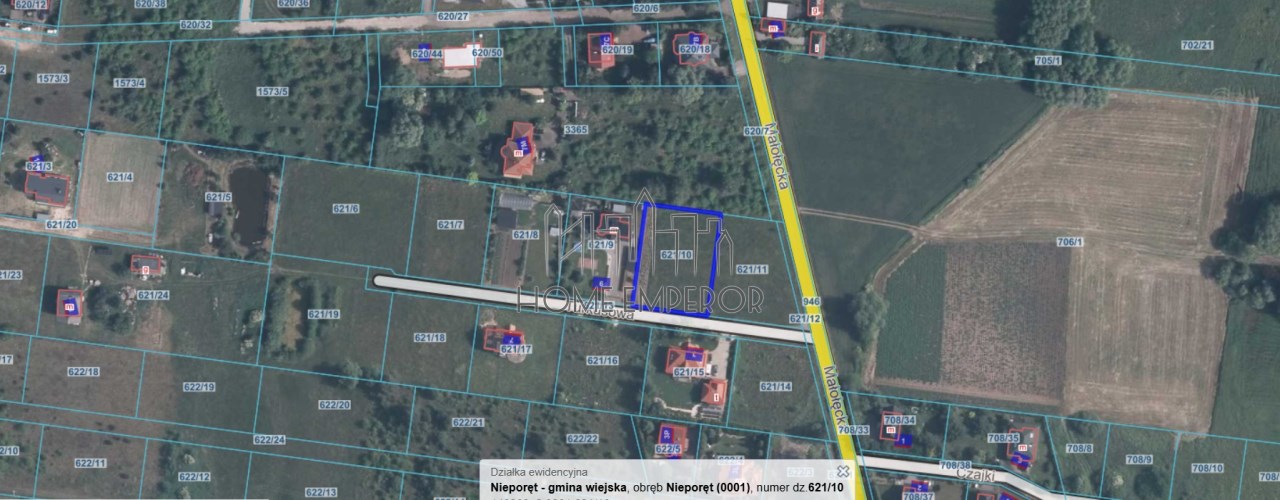The height and width of the screenshot is (500, 1280).
Task: Click the 946 road number label
Action: (x=810, y=301)
